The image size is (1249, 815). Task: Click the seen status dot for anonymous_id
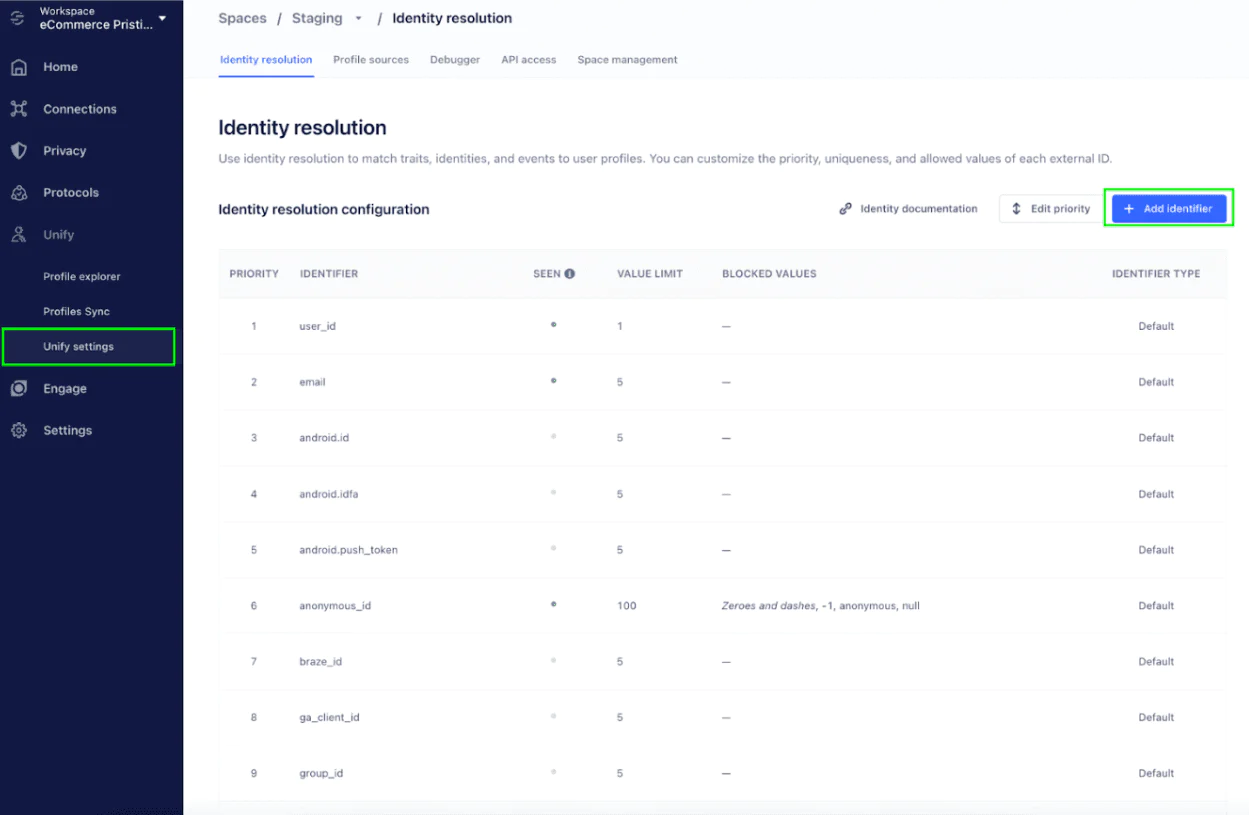coord(553,604)
